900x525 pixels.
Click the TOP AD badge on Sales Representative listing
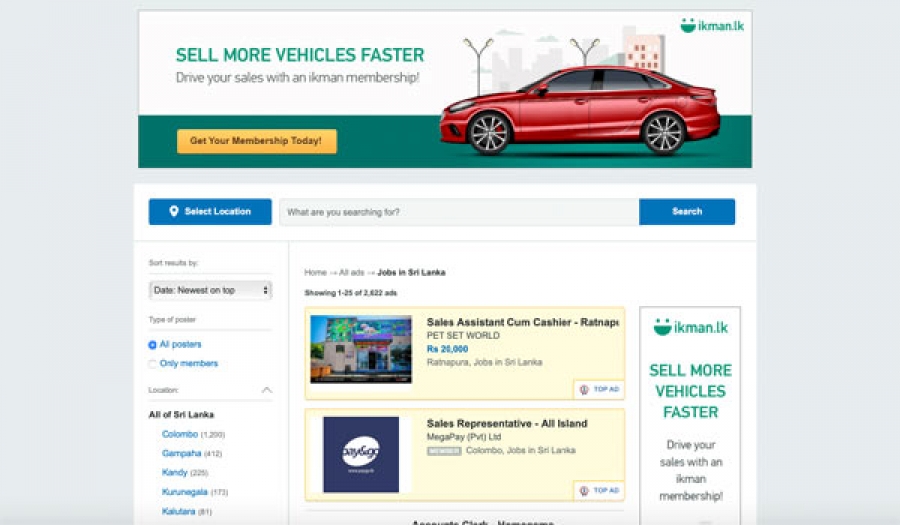coord(599,491)
